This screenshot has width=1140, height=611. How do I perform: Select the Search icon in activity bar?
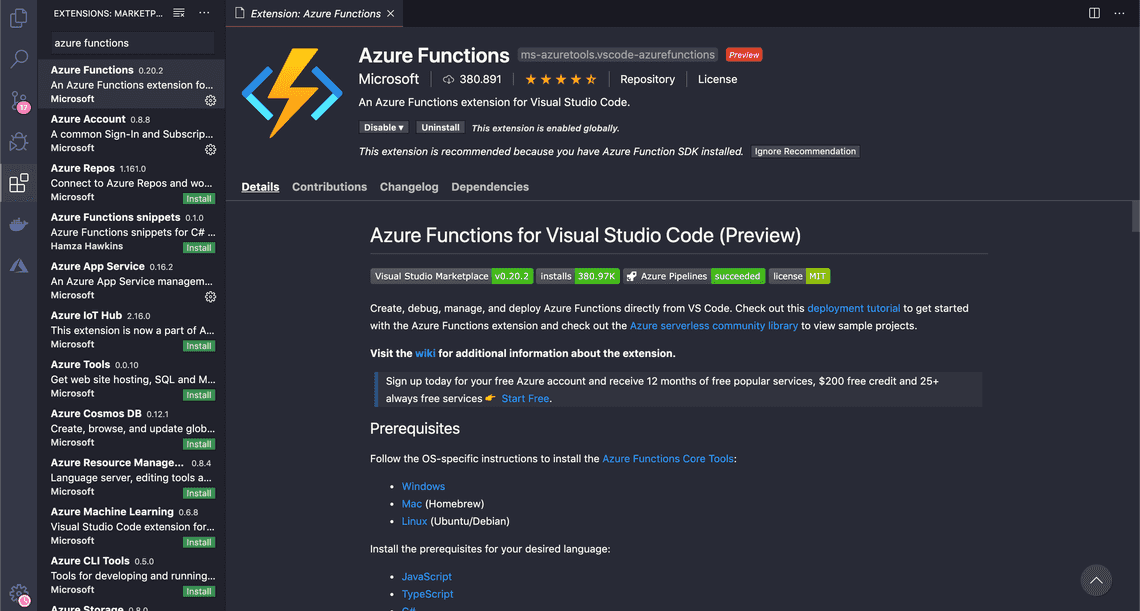[x=18, y=60]
